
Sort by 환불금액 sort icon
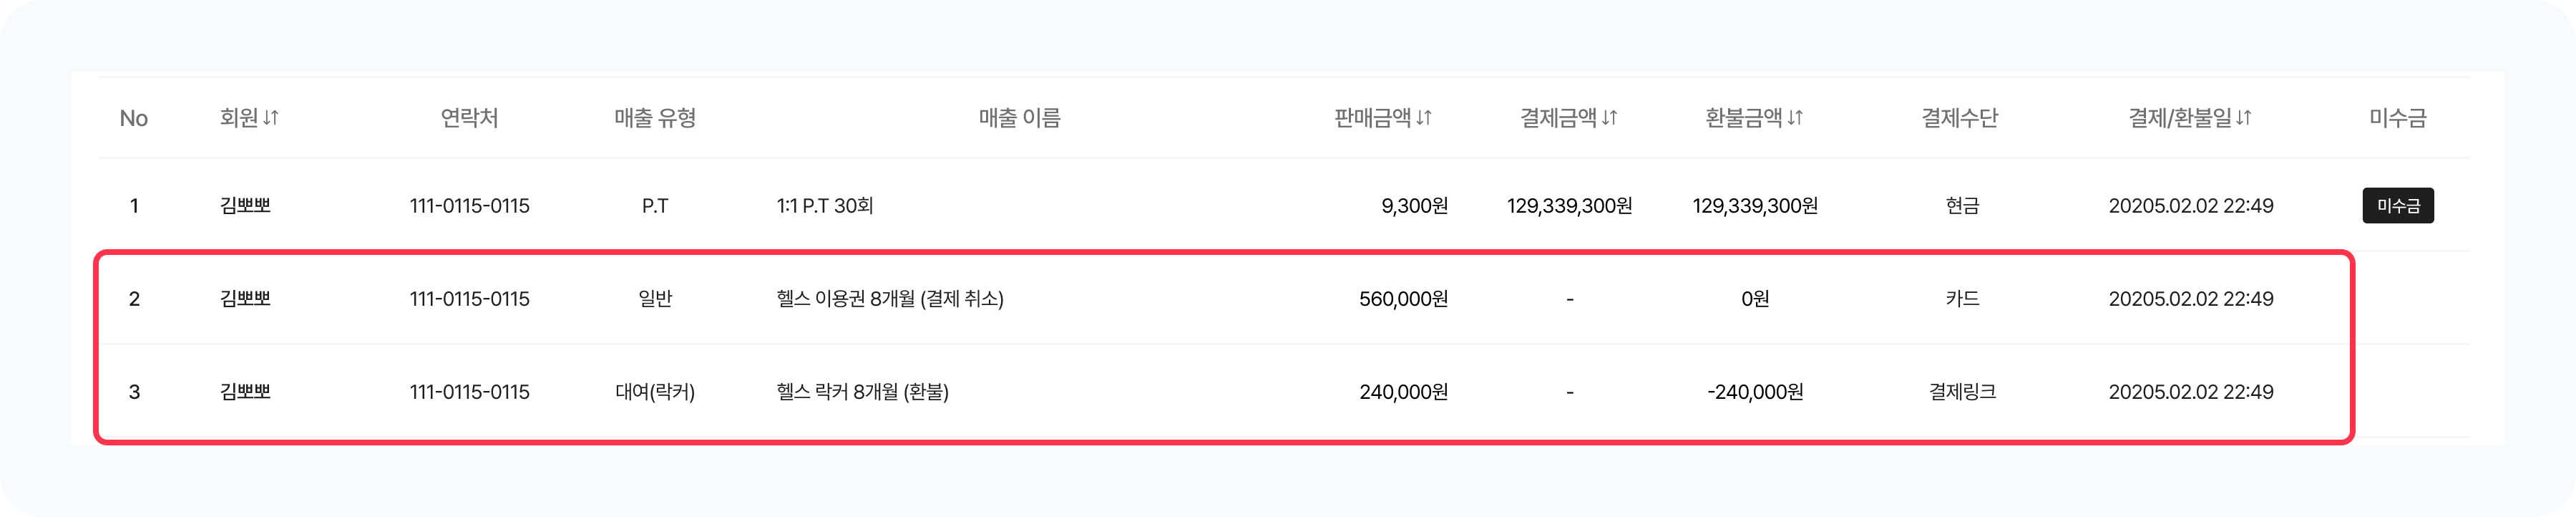click(x=1795, y=118)
